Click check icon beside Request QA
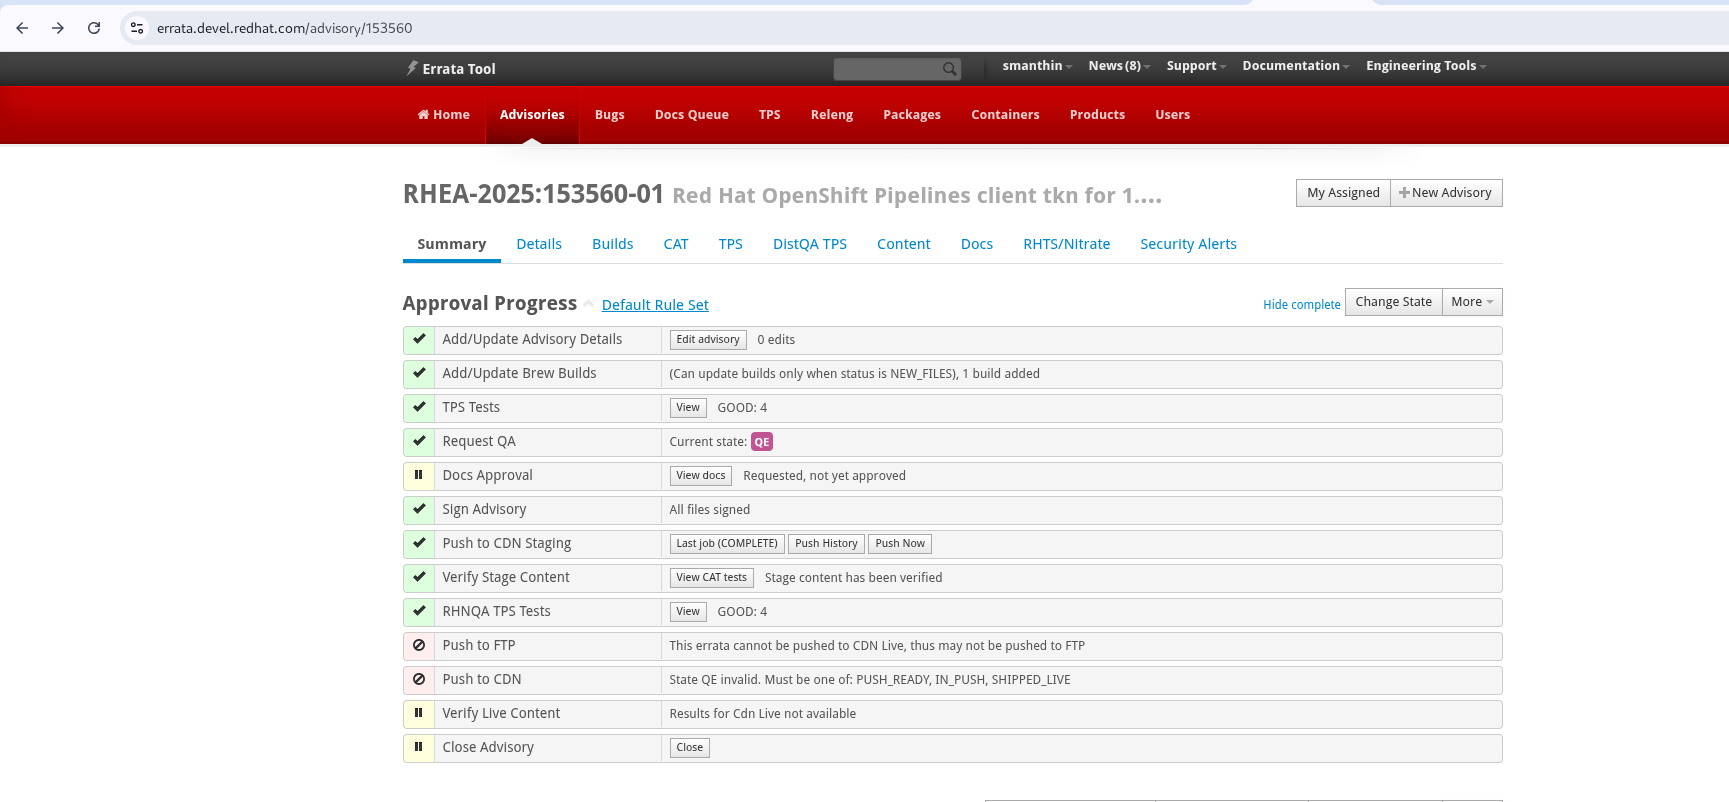The image size is (1729, 802). [419, 441]
